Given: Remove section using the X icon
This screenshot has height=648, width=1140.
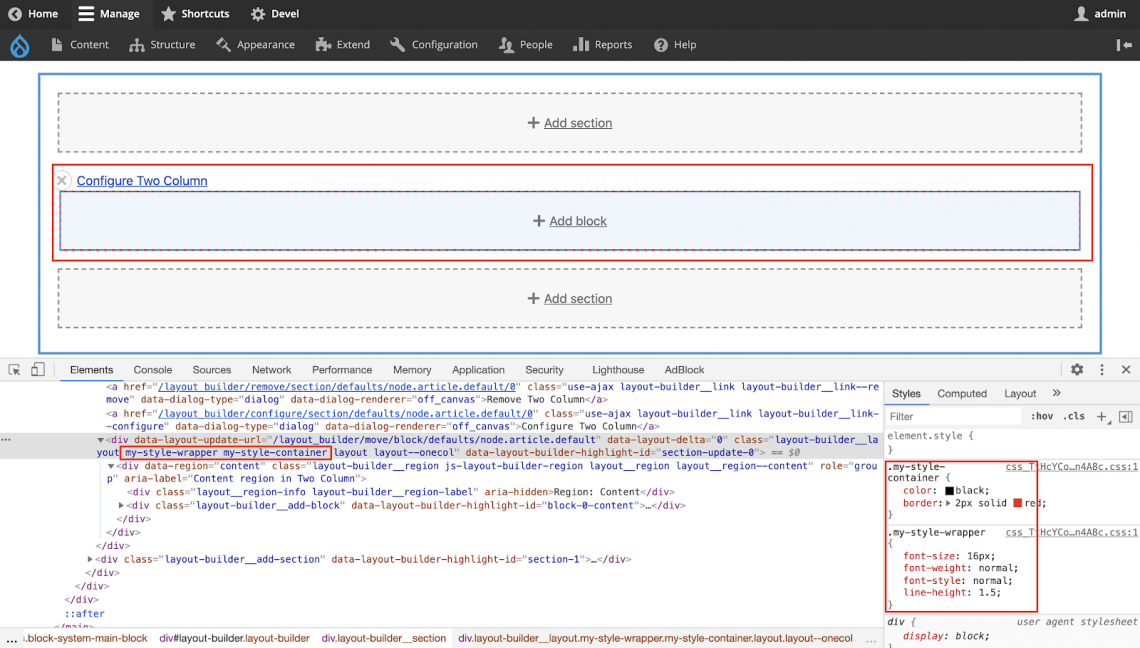Looking at the screenshot, I should pyautogui.click(x=62, y=181).
